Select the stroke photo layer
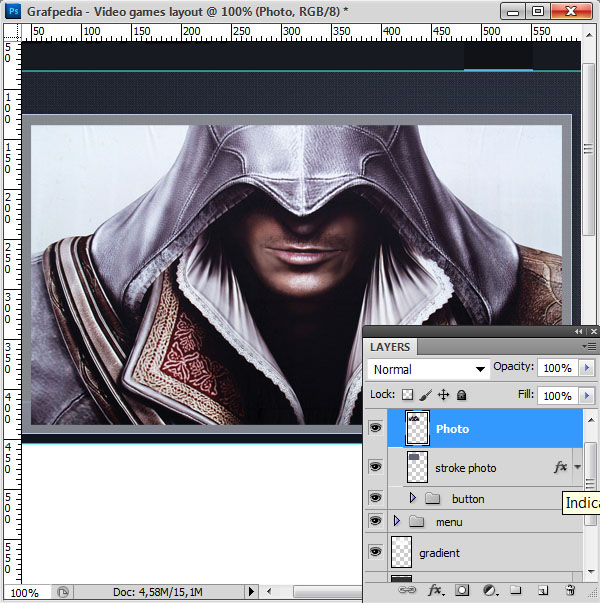 click(x=485, y=467)
